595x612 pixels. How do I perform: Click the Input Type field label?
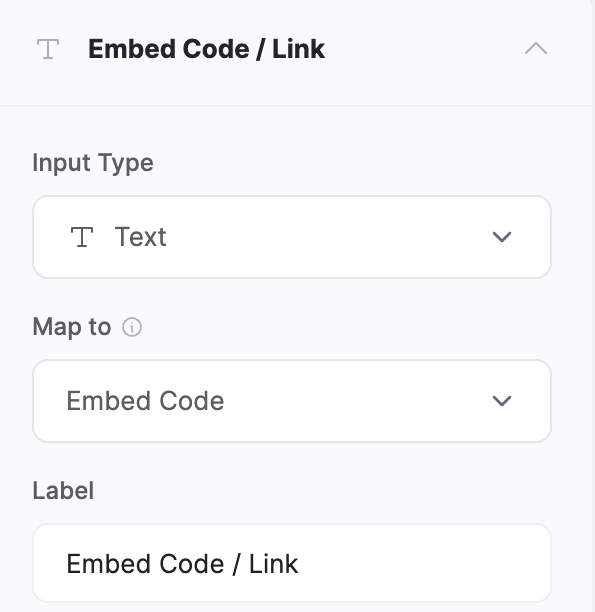point(93,163)
